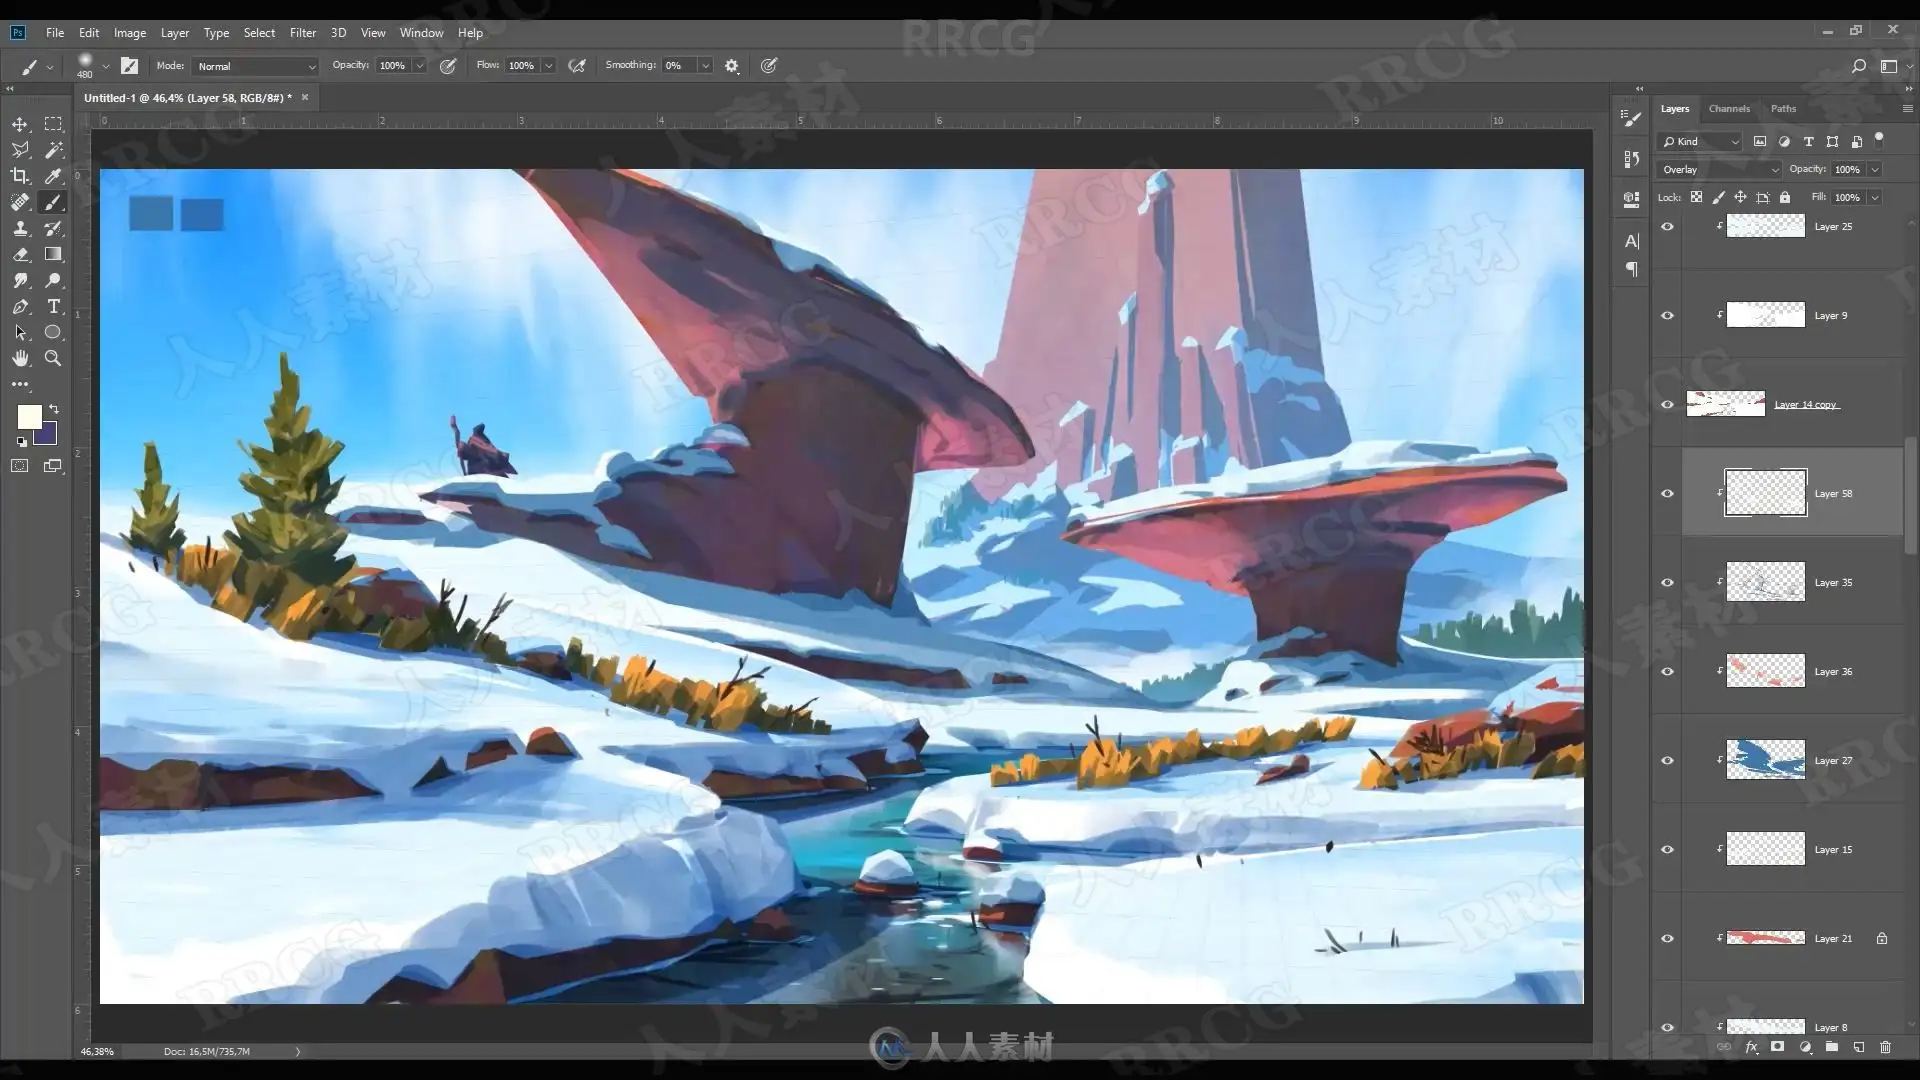
Task: Open layer style fx menu
Action: 1751,1047
